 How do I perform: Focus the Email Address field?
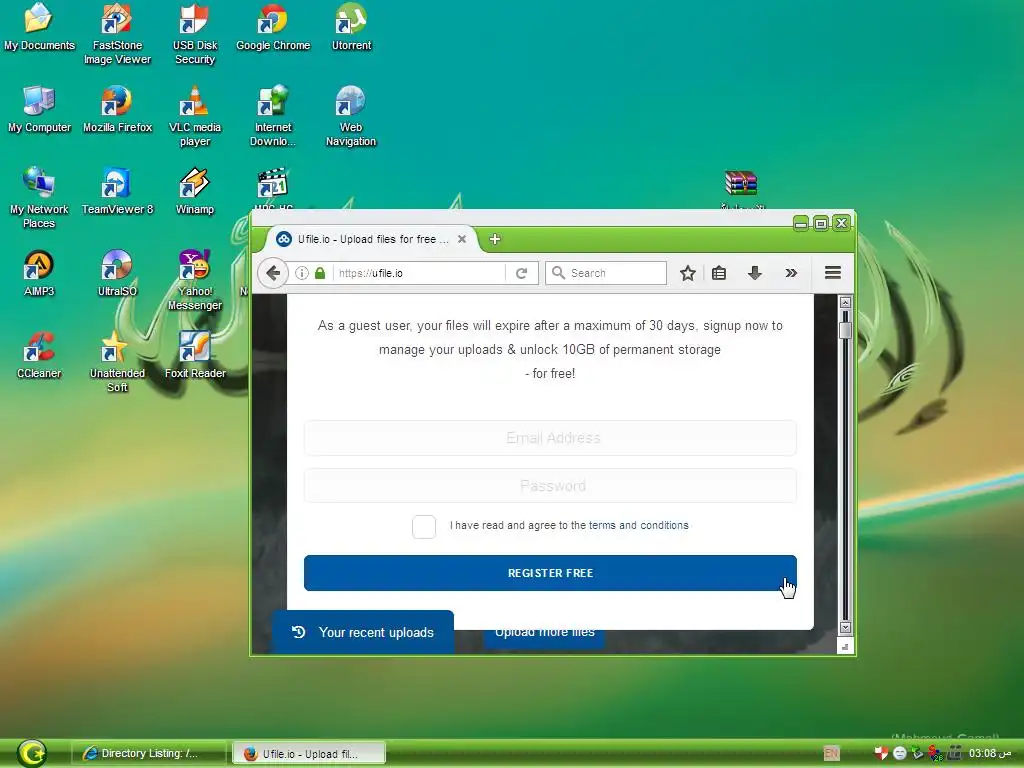(x=550, y=438)
